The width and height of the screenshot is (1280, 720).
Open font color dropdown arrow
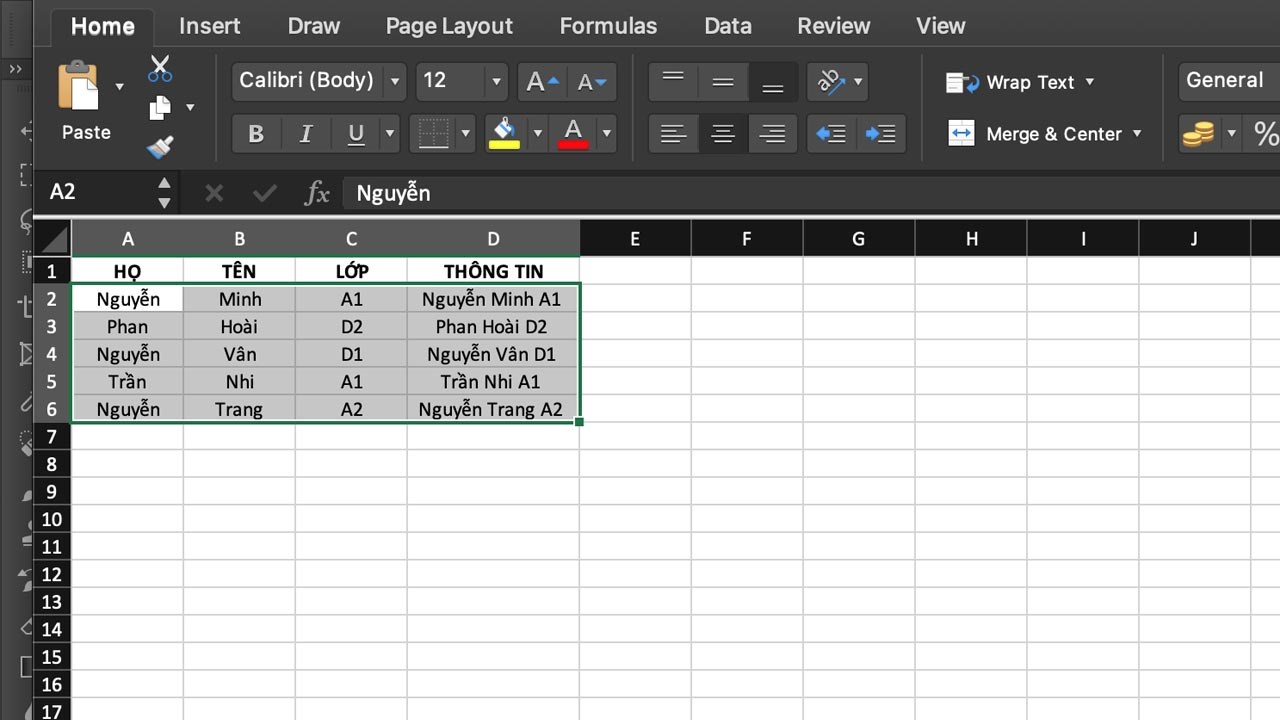pos(606,133)
